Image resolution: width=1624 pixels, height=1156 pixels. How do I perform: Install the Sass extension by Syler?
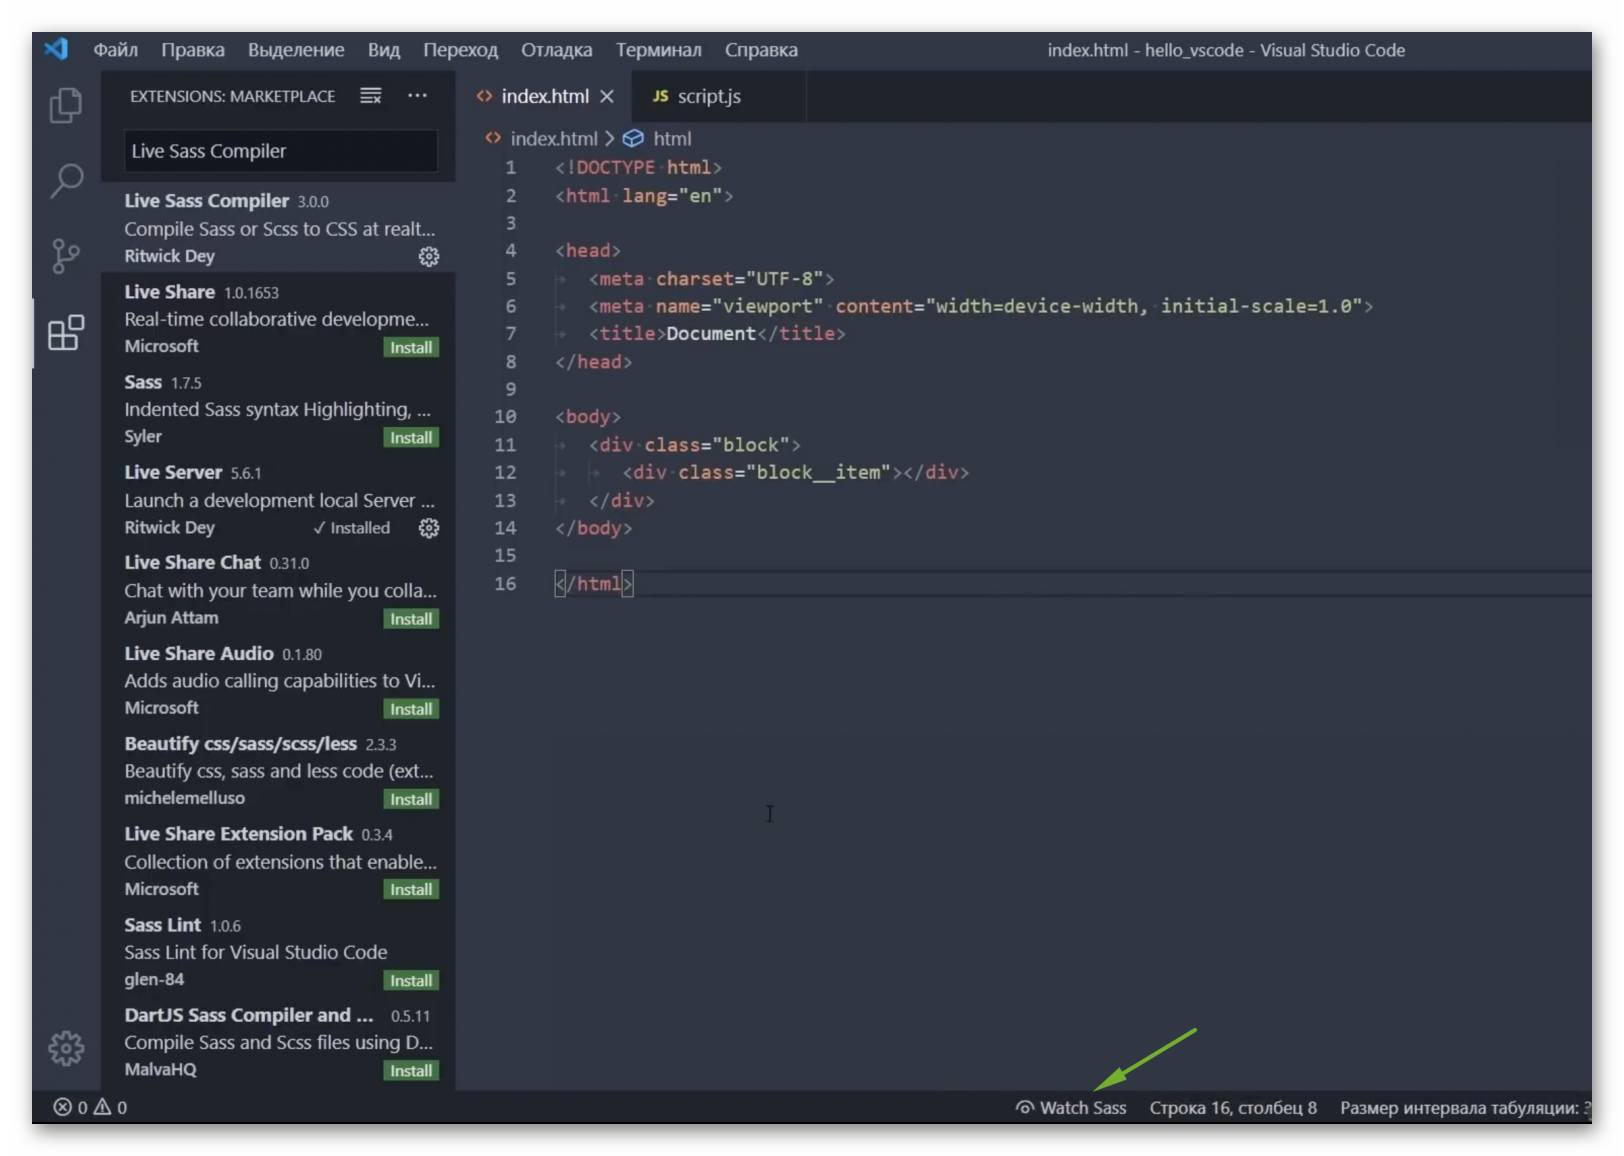tap(411, 437)
